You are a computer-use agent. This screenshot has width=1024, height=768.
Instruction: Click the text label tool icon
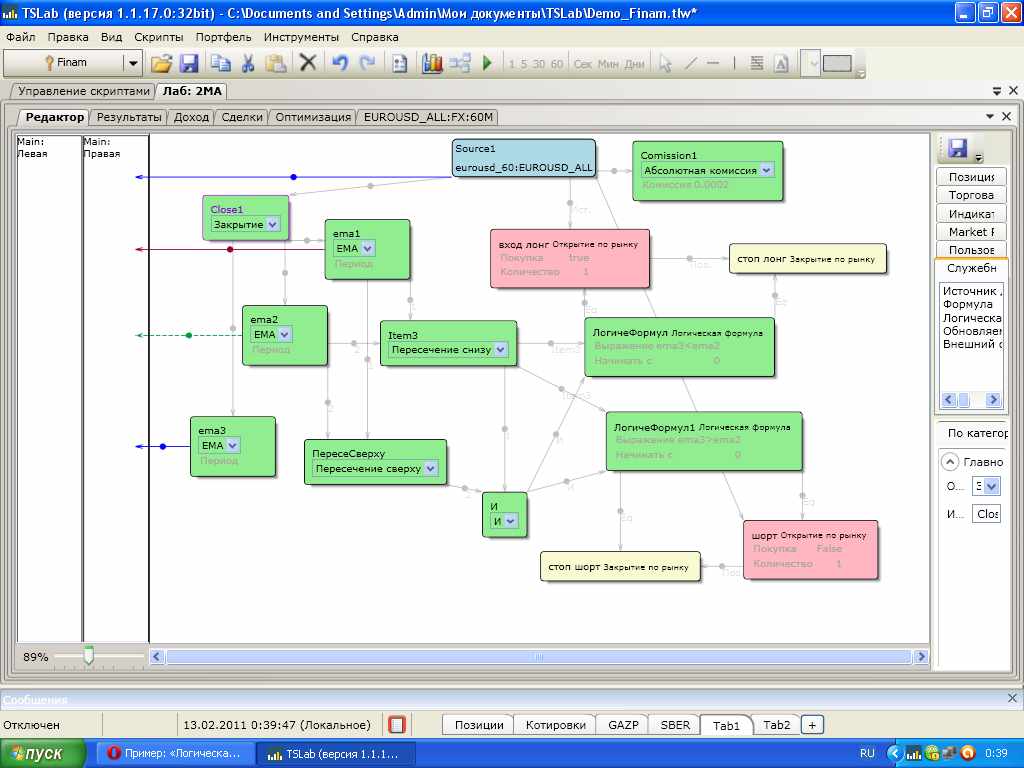[x=781, y=63]
